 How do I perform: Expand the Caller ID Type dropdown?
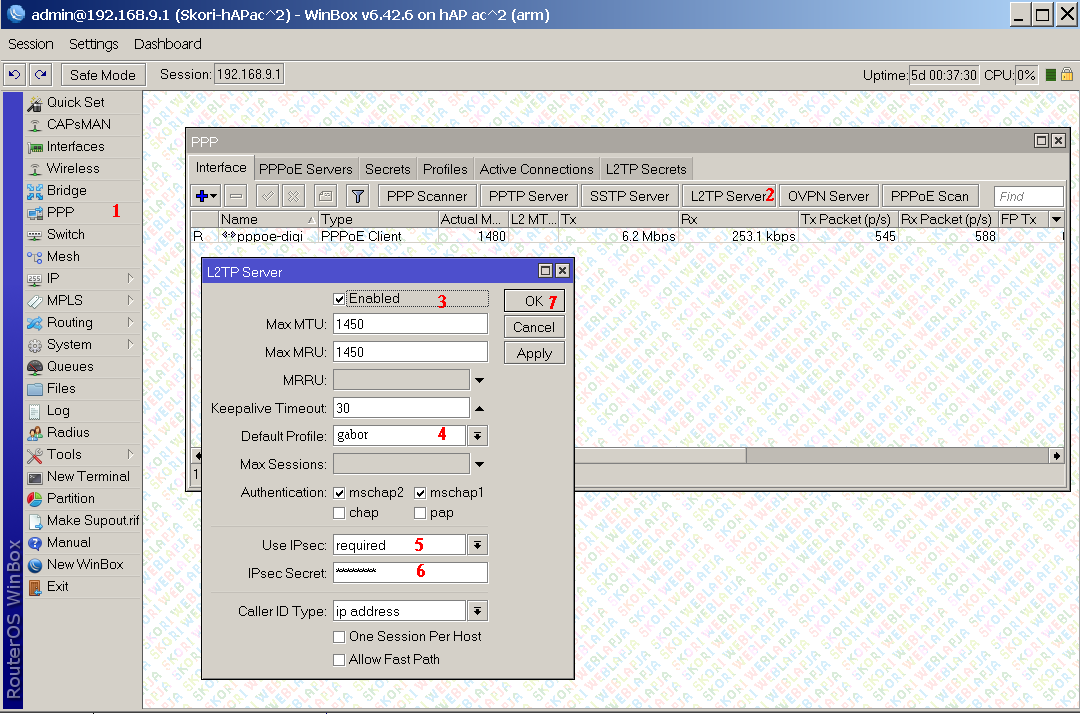[x=477, y=611]
